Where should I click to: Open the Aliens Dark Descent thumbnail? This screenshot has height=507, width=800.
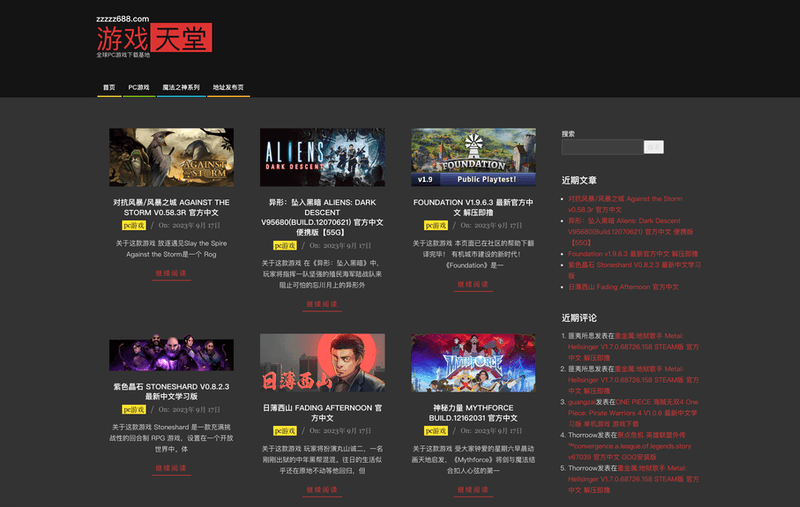(x=322, y=157)
